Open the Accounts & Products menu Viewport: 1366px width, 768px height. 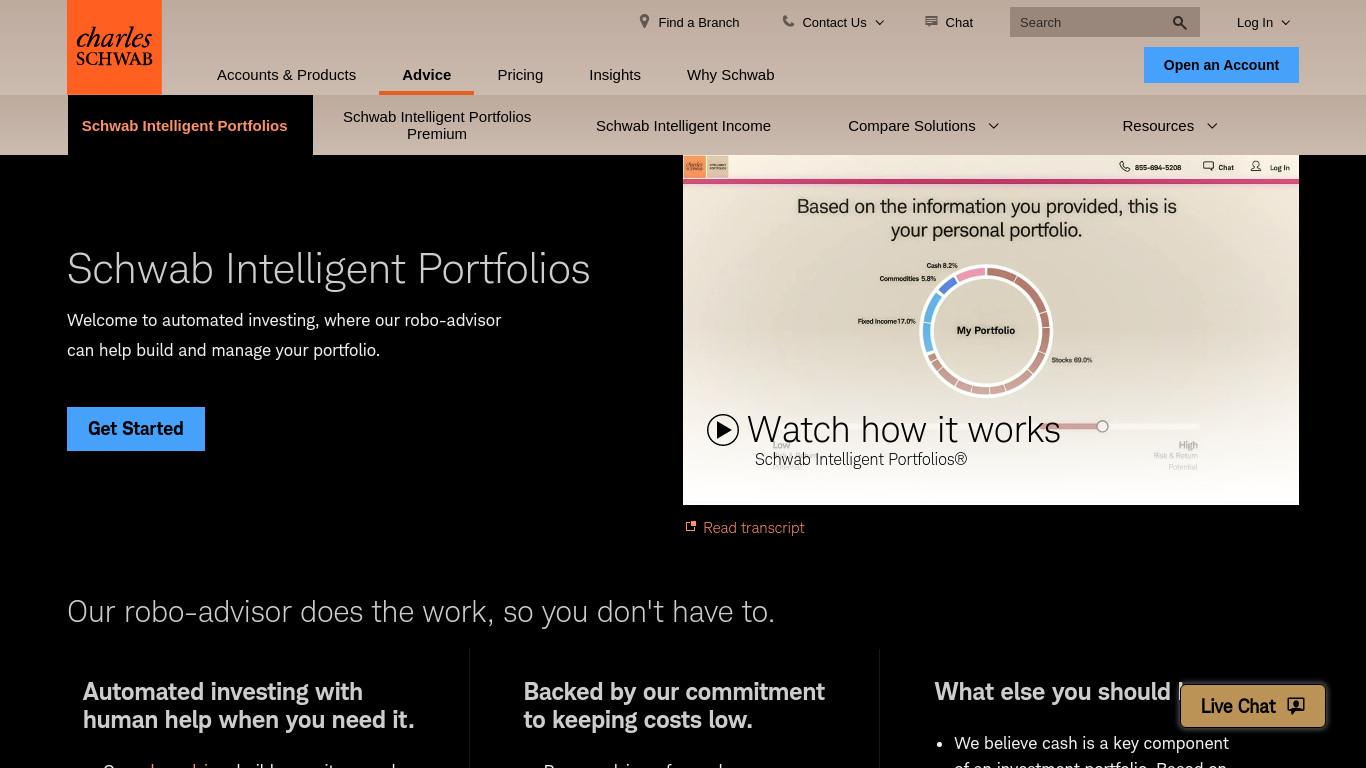tap(286, 75)
